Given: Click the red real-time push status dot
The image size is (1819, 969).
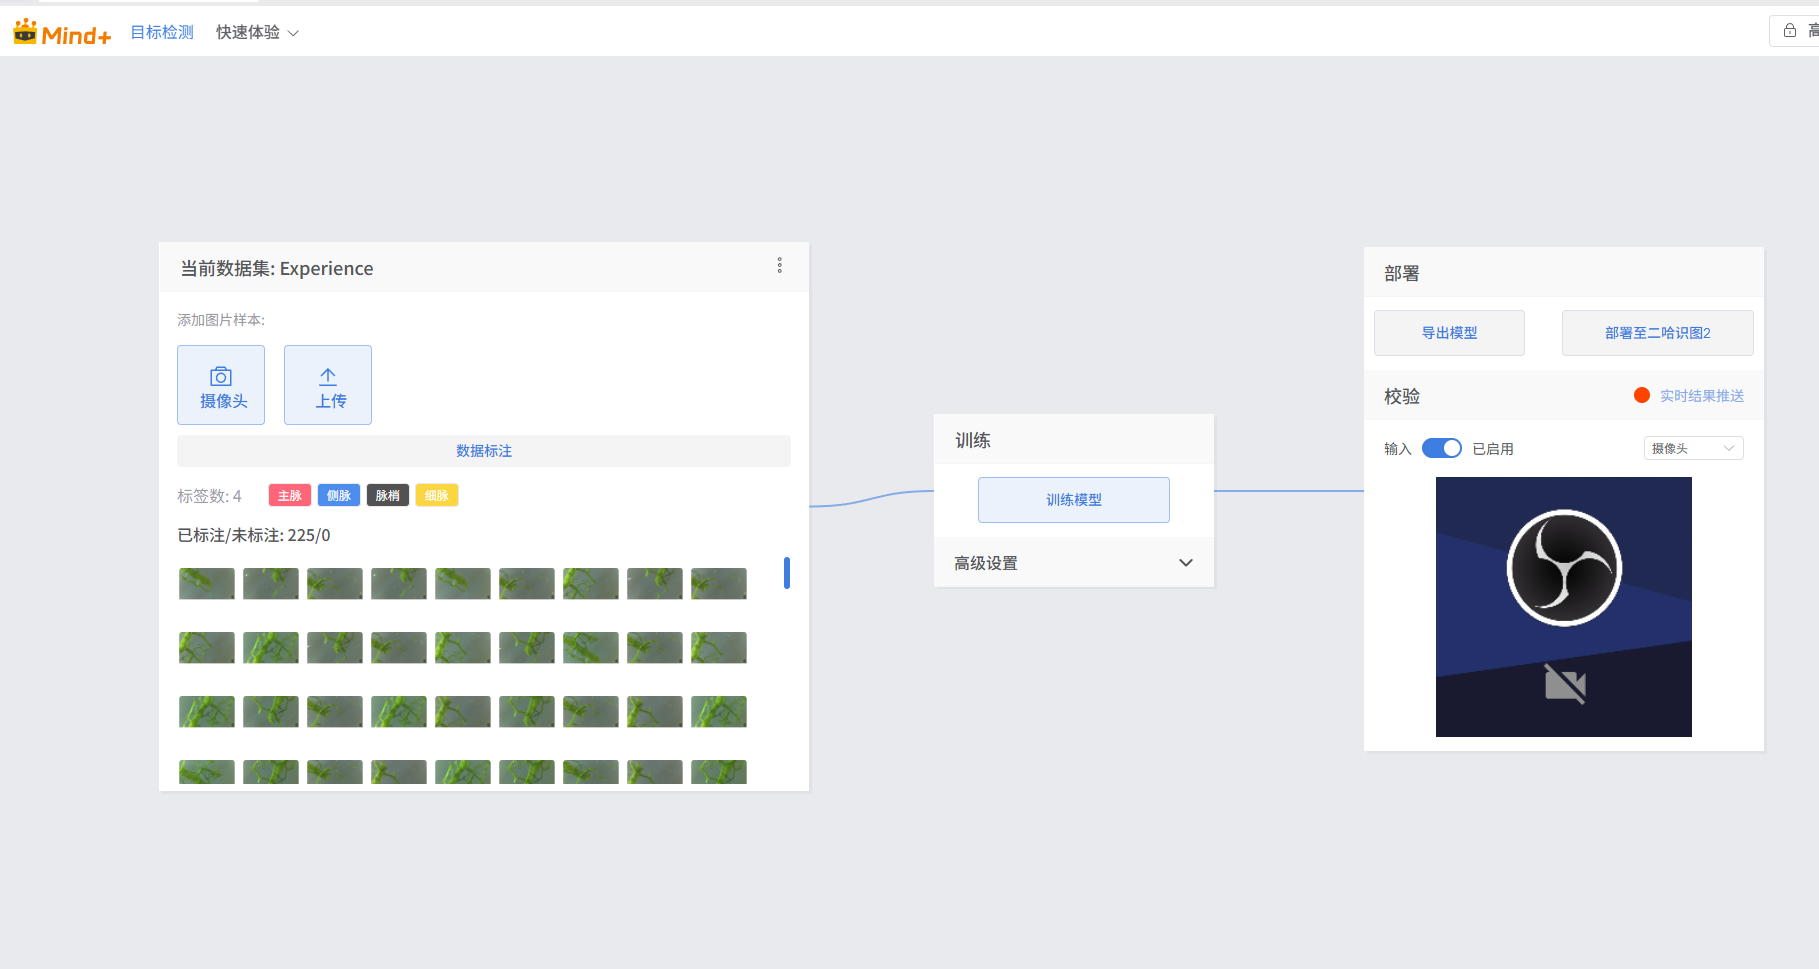Looking at the screenshot, I should click(x=1641, y=395).
